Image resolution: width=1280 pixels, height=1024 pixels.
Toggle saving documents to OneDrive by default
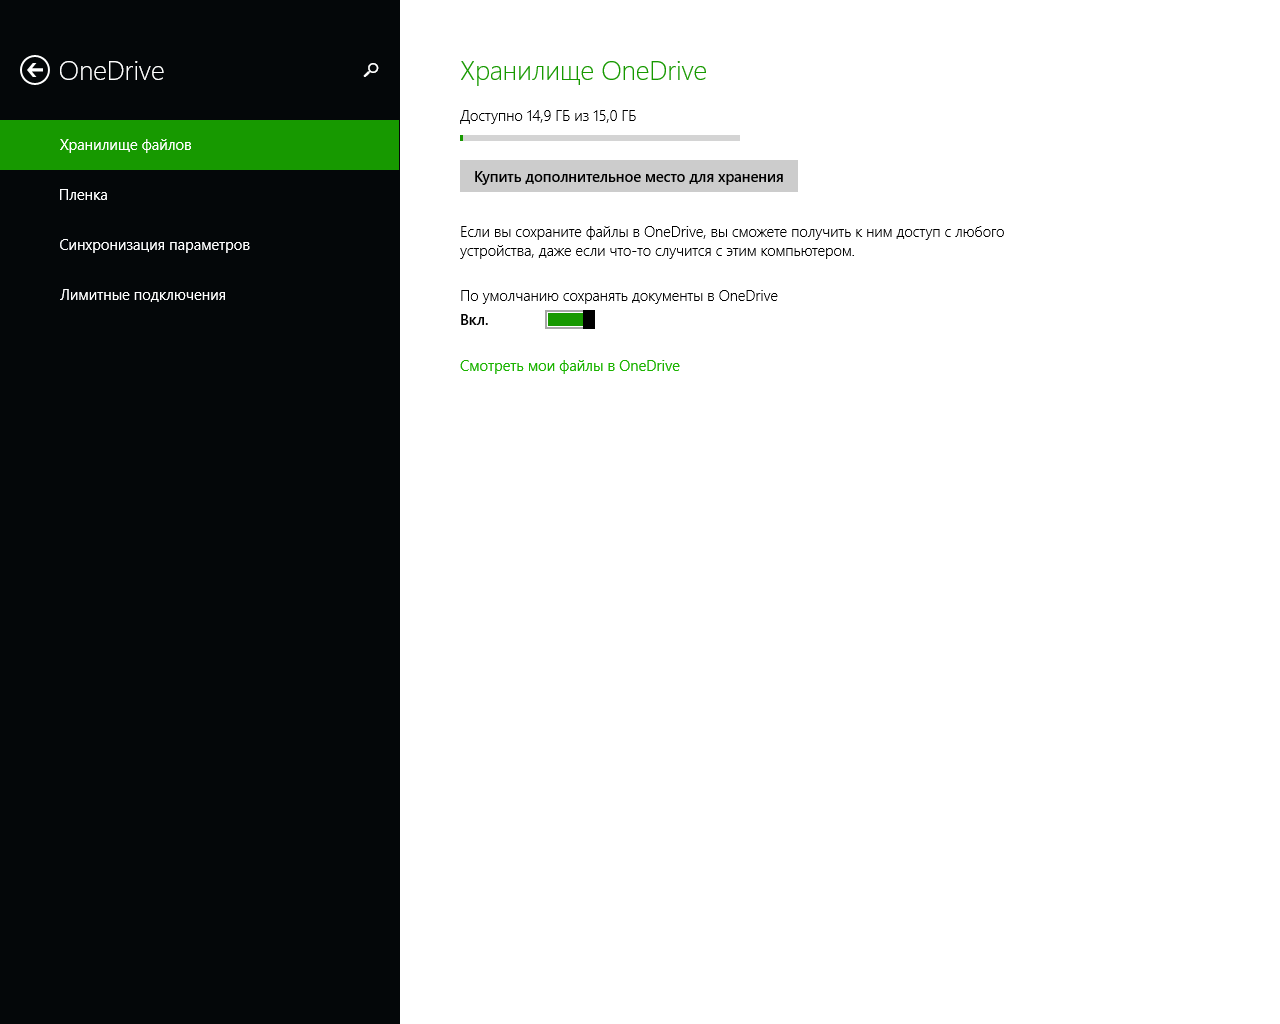click(570, 319)
